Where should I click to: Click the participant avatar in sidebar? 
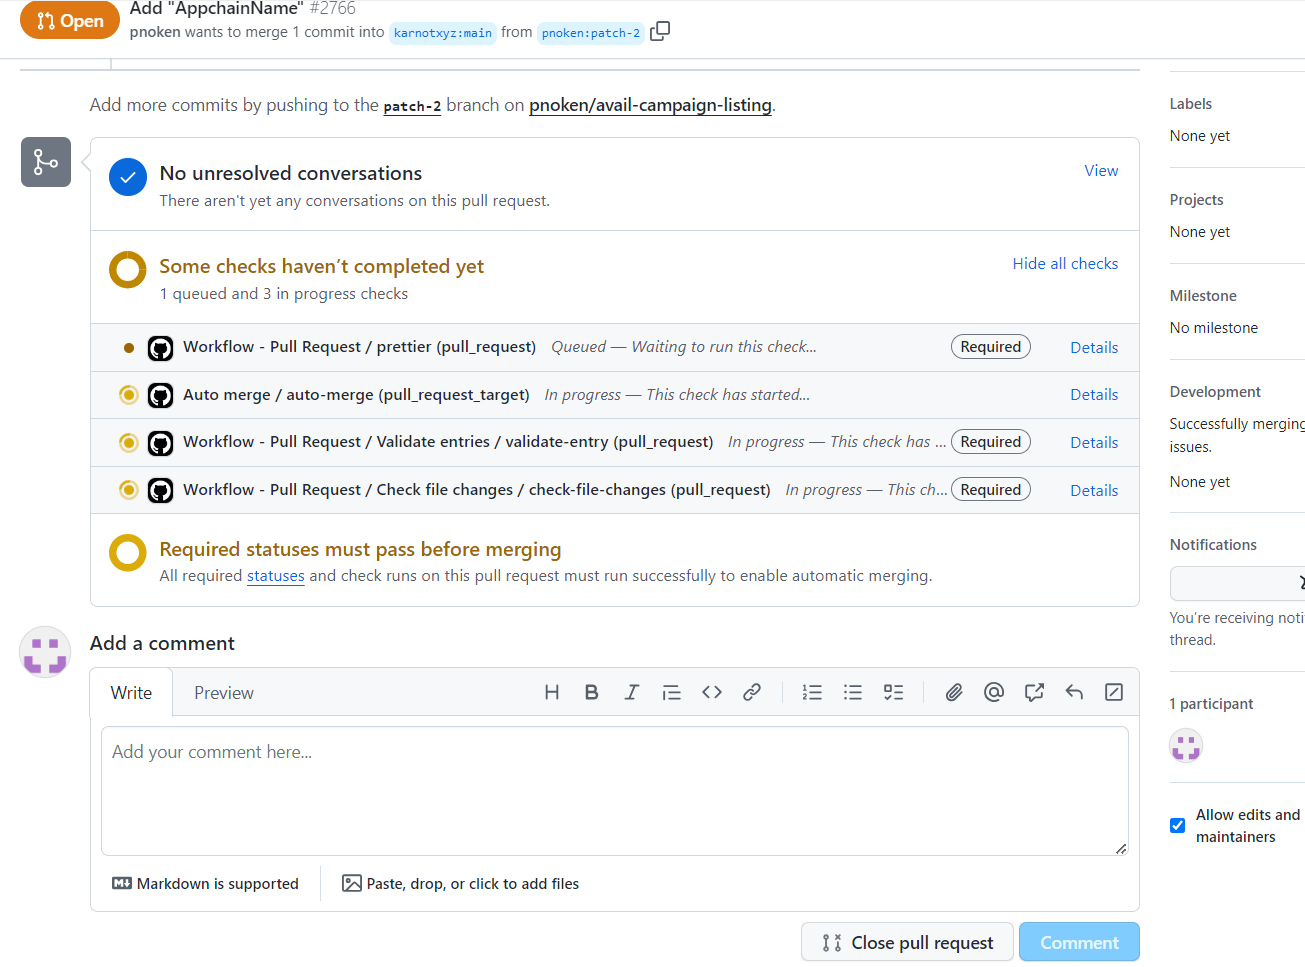click(x=1186, y=746)
